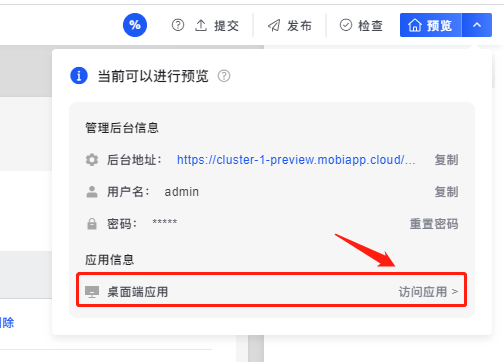
Task: Open help icon next to 当前可以进行预览
Action: point(224,76)
